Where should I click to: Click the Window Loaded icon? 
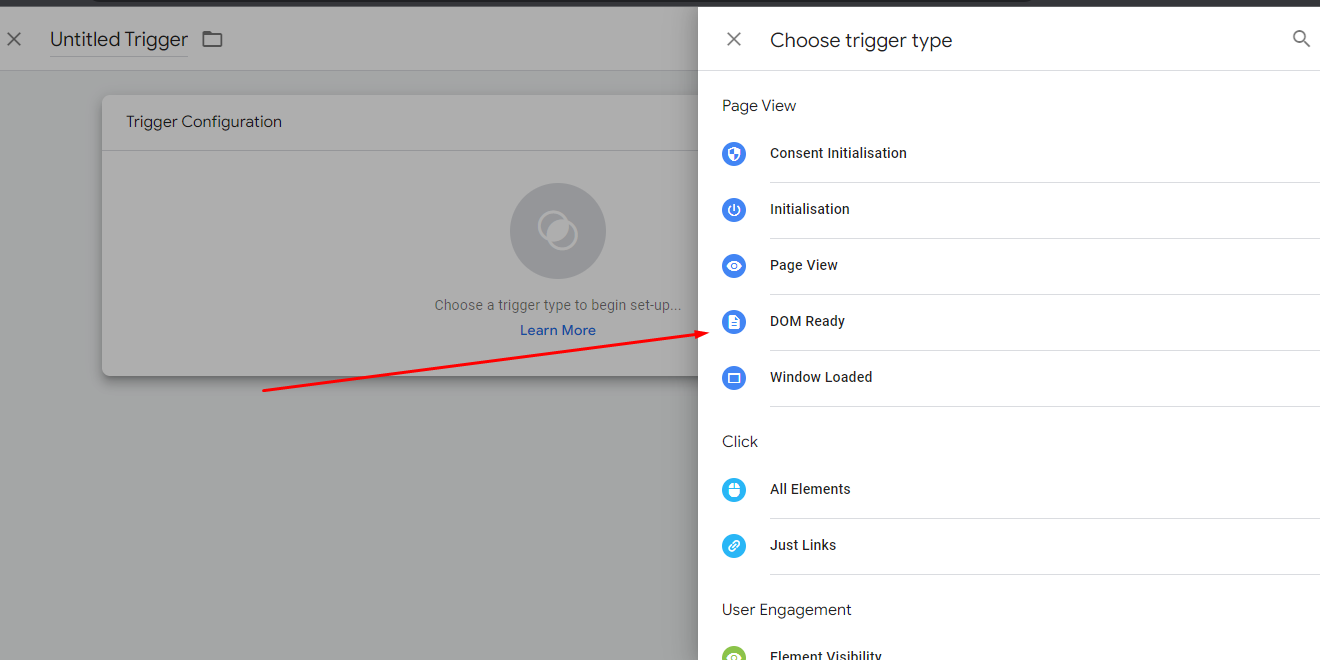[x=734, y=378]
